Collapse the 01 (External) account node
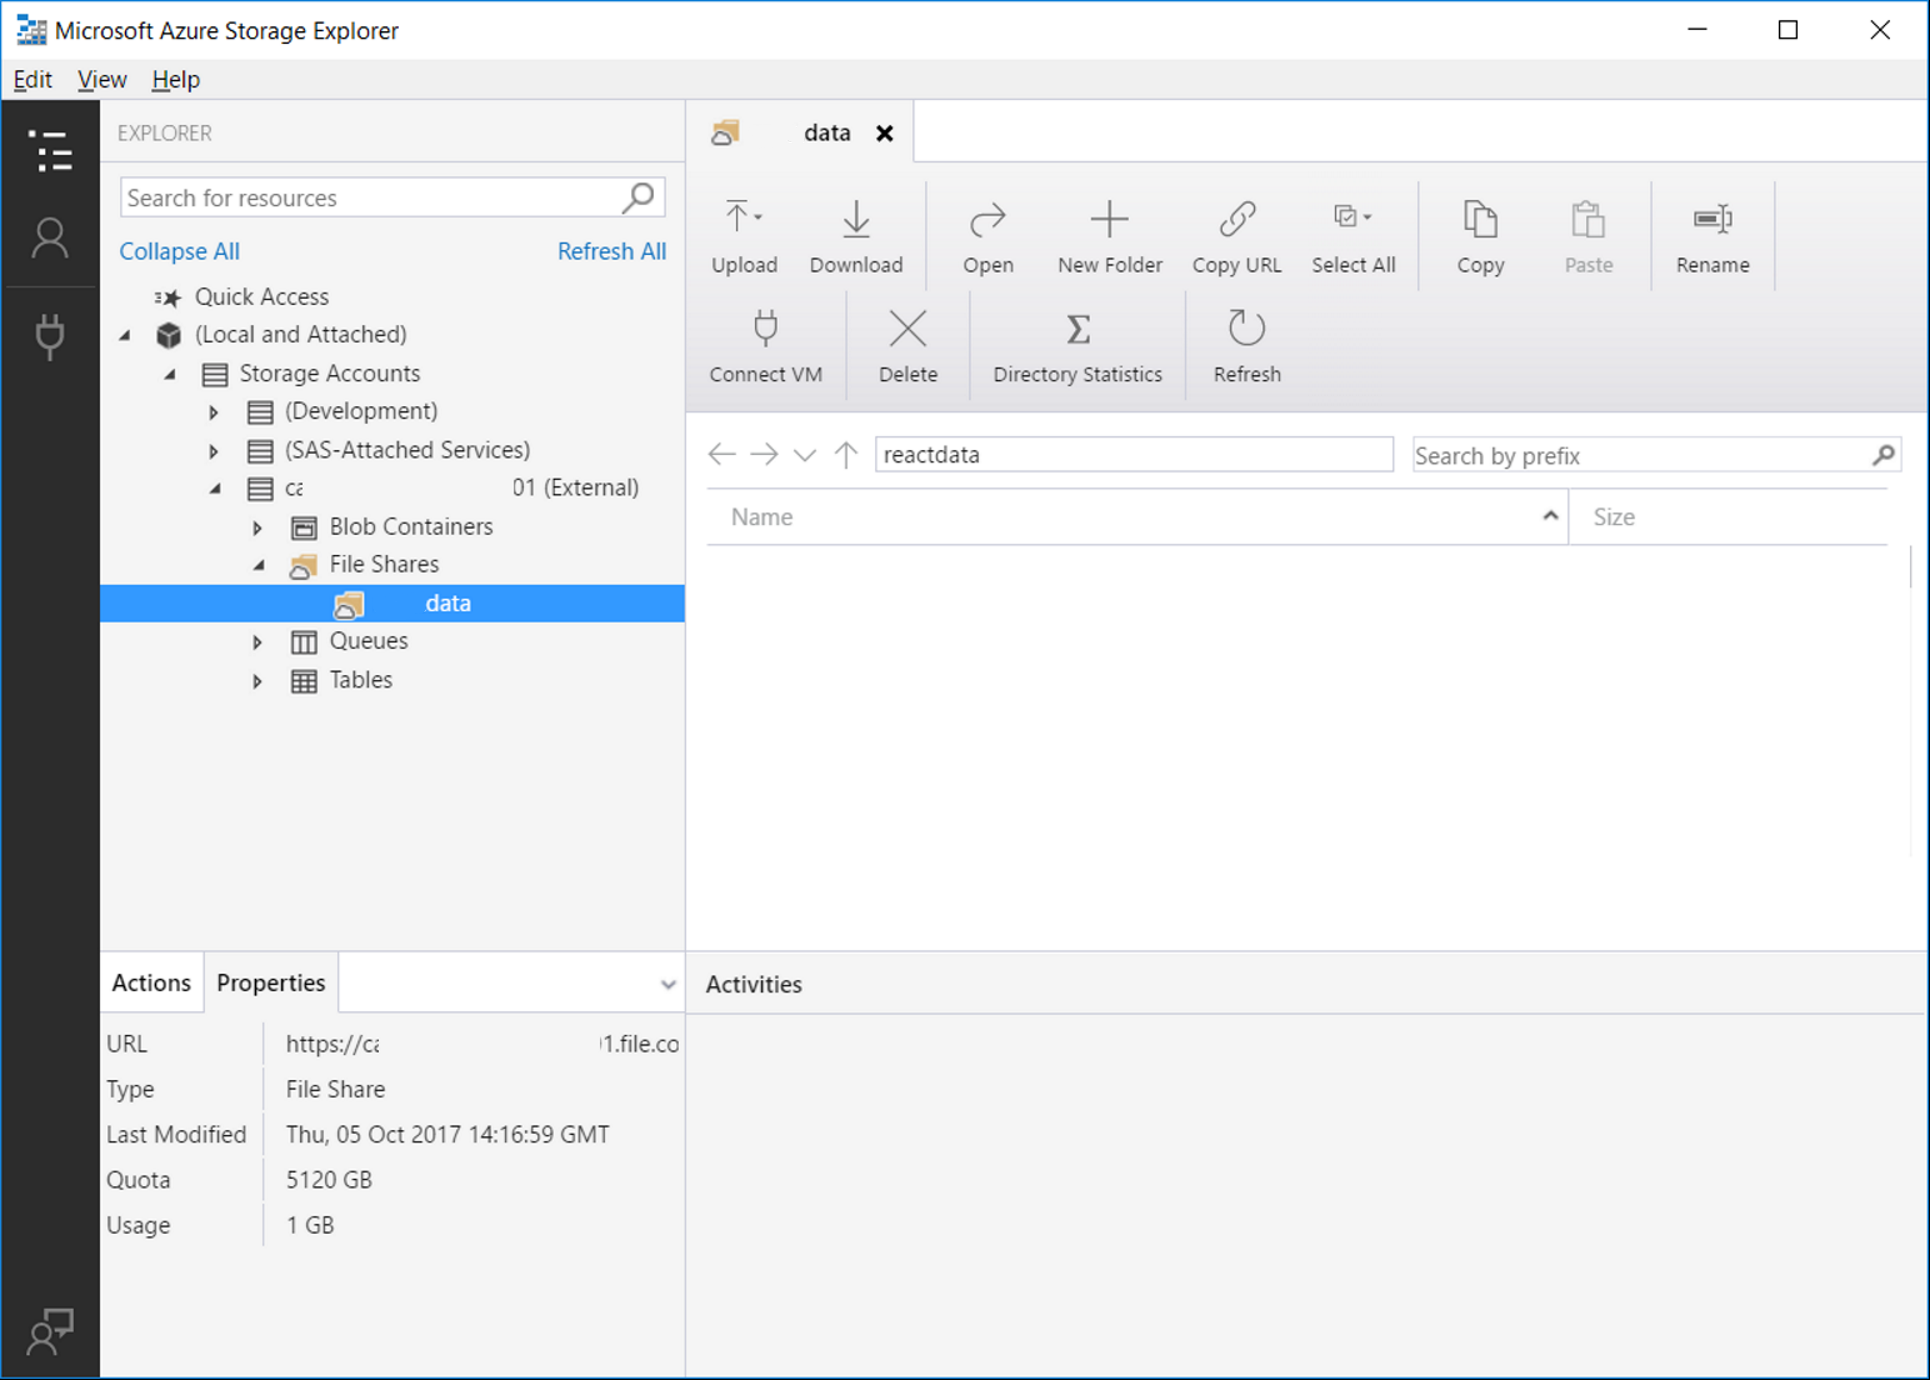 [216, 489]
